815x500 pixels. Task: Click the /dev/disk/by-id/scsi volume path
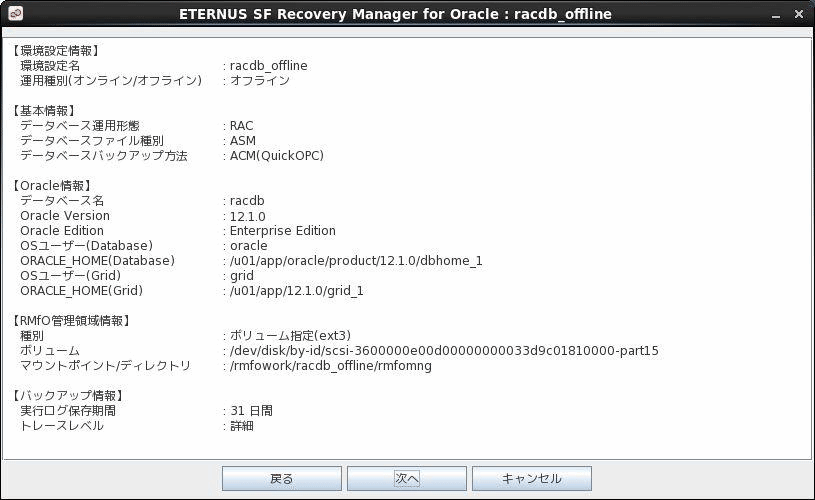click(444, 351)
